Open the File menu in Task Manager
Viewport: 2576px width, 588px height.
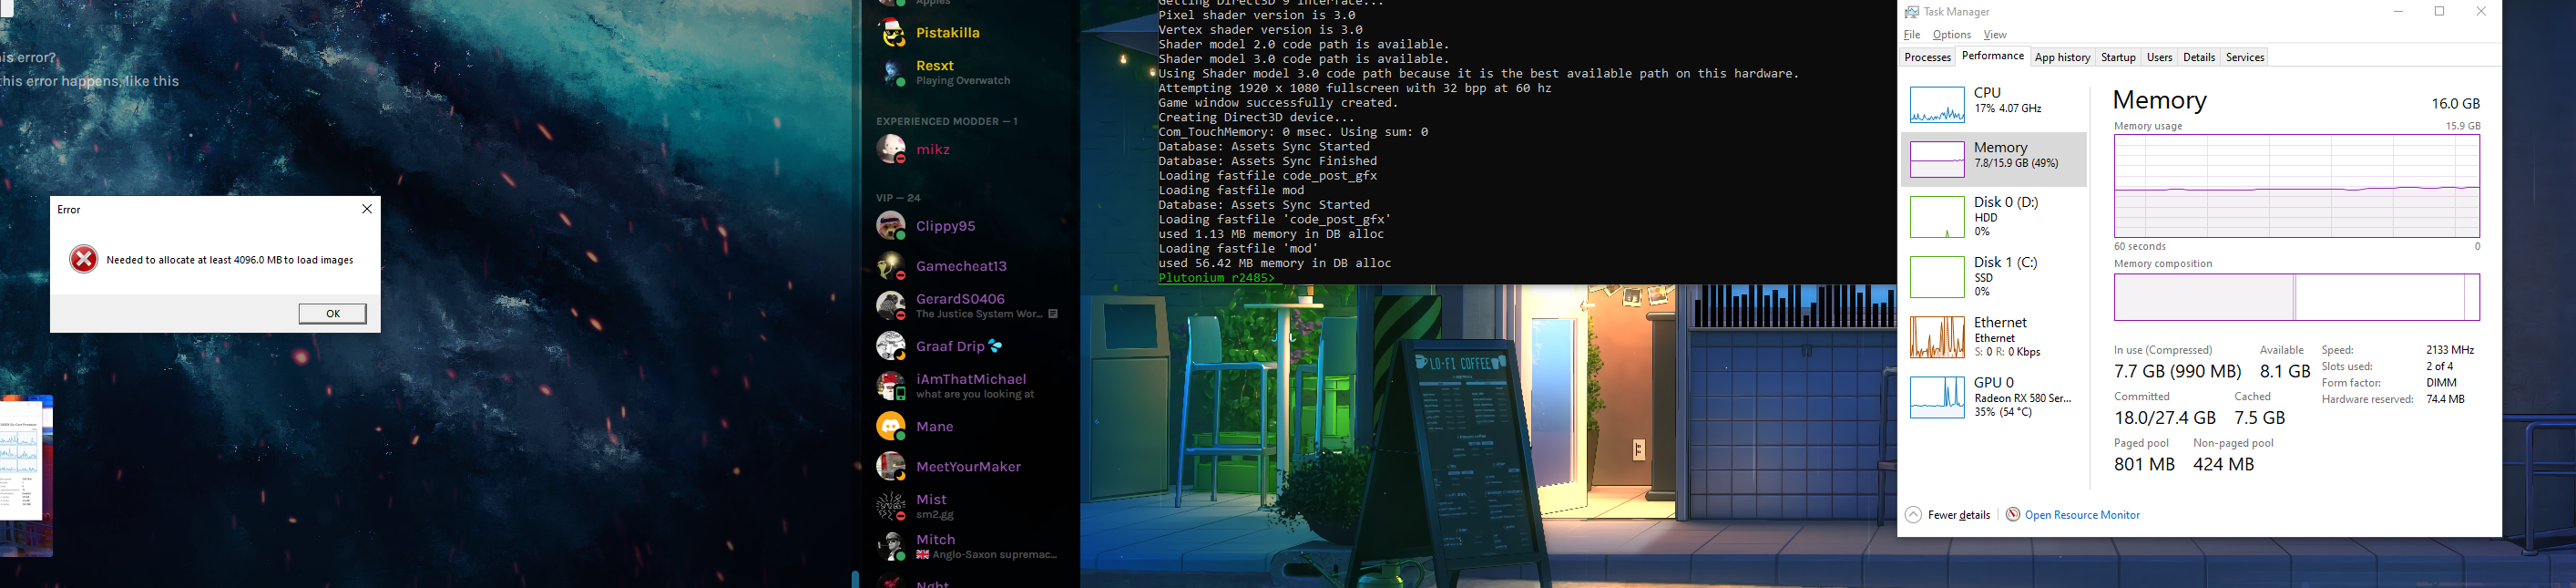[1912, 35]
